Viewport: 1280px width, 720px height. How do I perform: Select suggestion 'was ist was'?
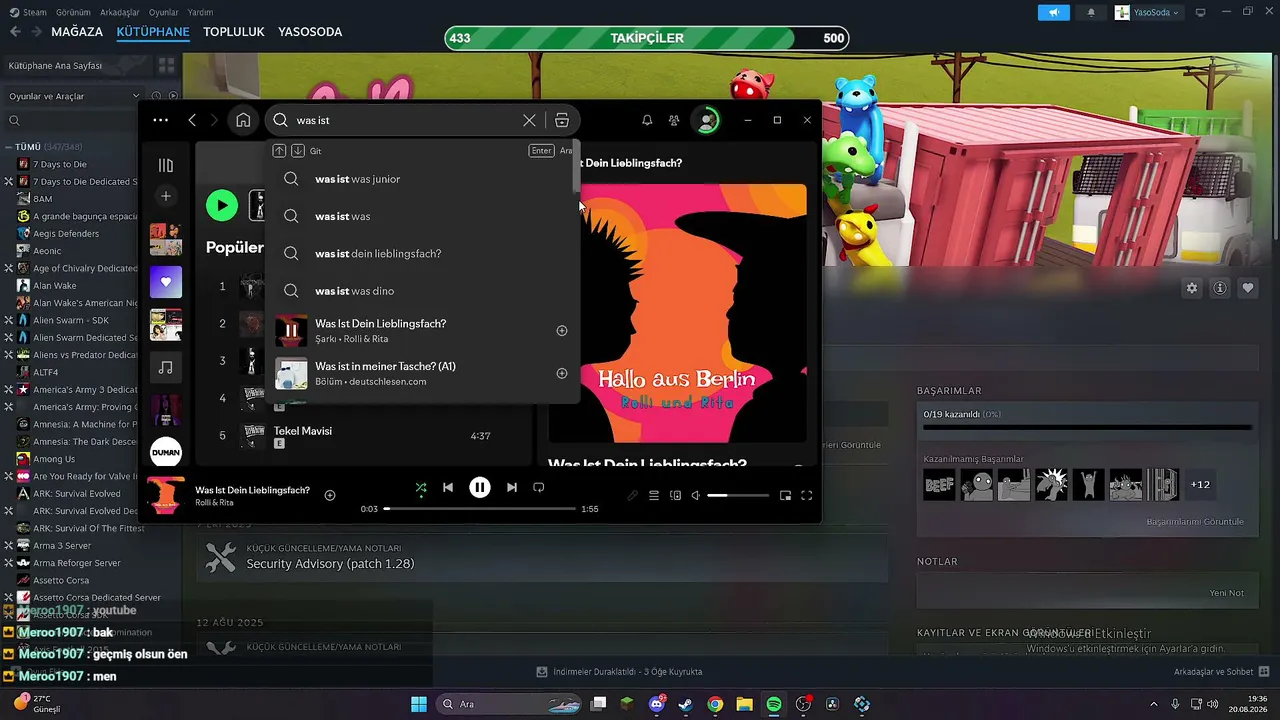coord(422,216)
